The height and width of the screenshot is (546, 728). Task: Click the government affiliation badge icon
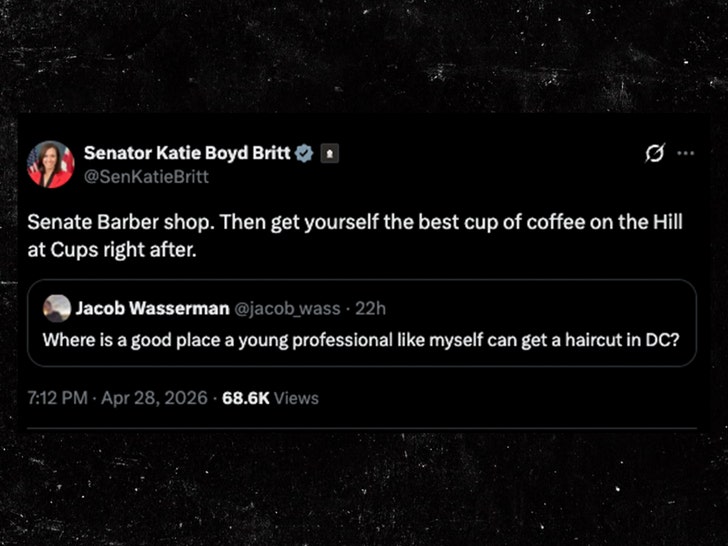(327, 154)
